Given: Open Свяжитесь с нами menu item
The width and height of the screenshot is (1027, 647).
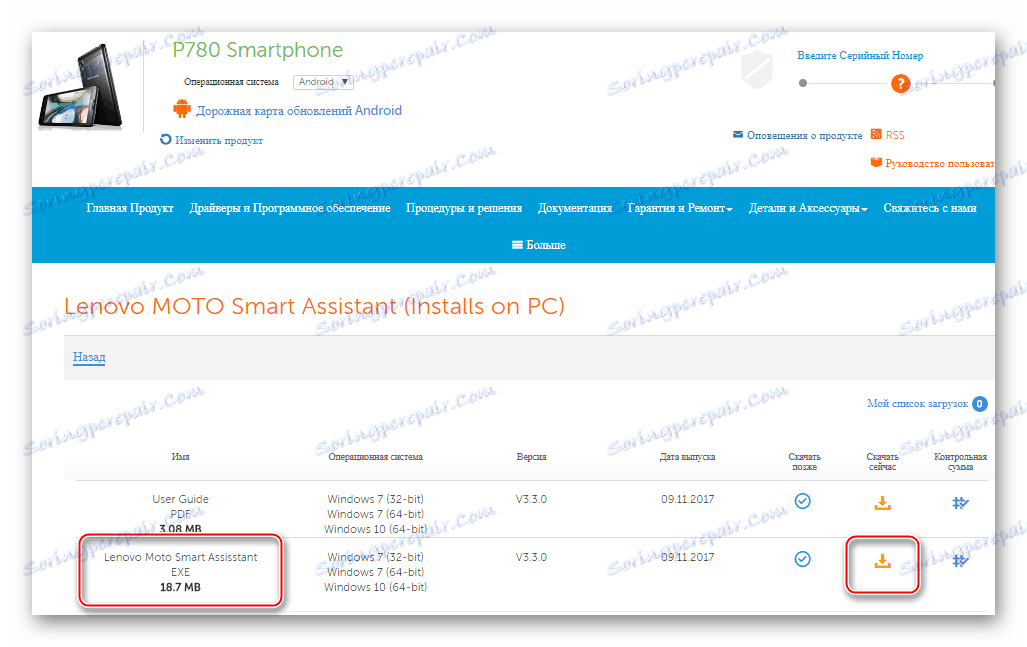Looking at the screenshot, I should [930, 208].
